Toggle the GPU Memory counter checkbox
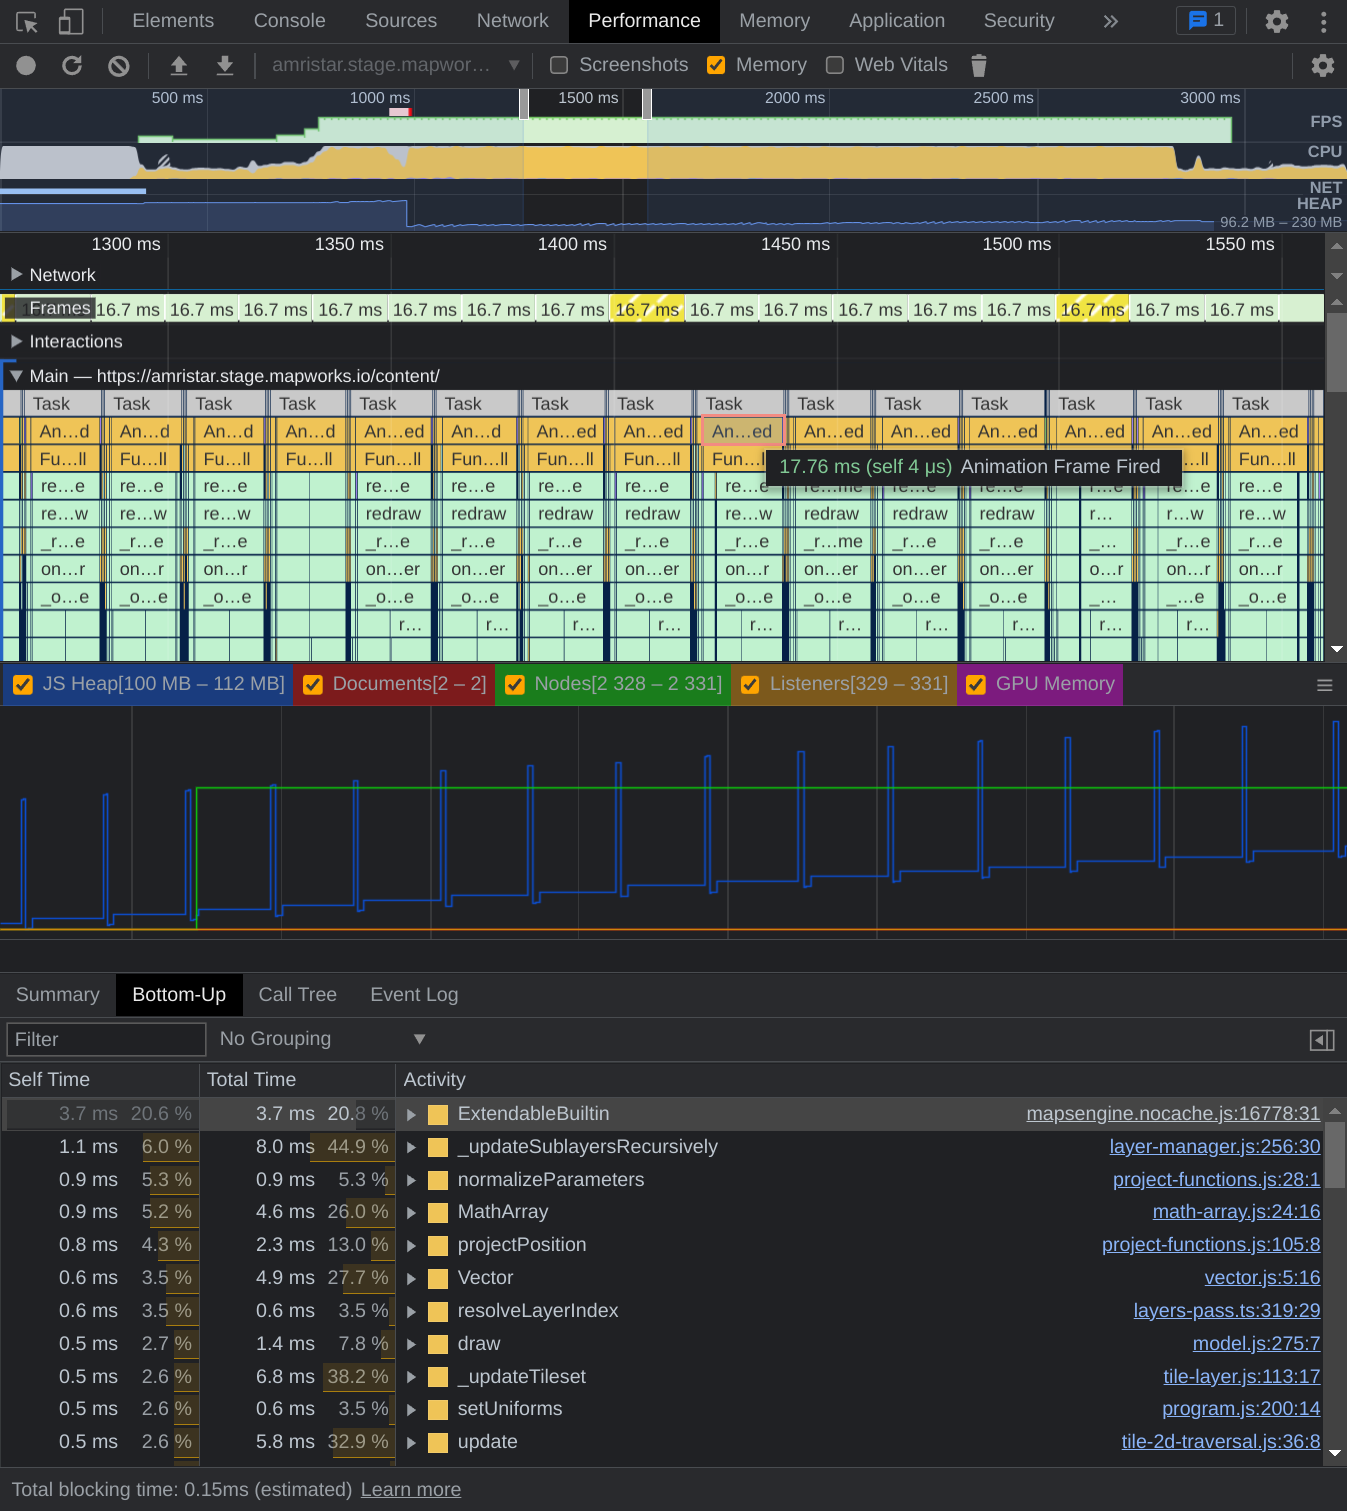The width and height of the screenshot is (1347, 1511). [x=976, y=685]
